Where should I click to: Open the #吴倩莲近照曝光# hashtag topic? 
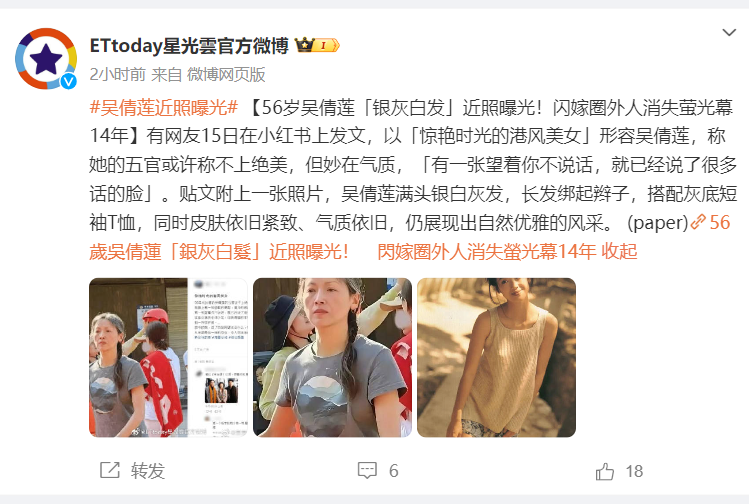point(163,108)
